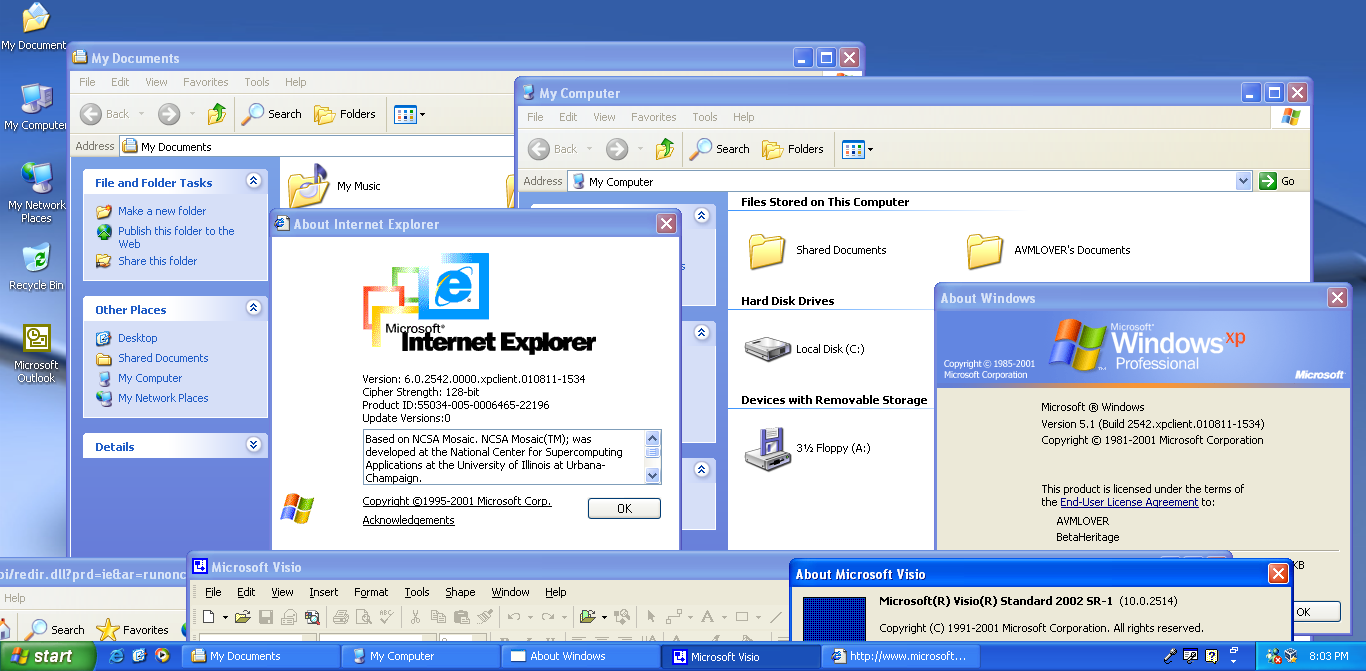The height and width of the screenshot is (671, 1366).
Task: Open Local Disk (C:) drive icon
Action: coord(768,349)
